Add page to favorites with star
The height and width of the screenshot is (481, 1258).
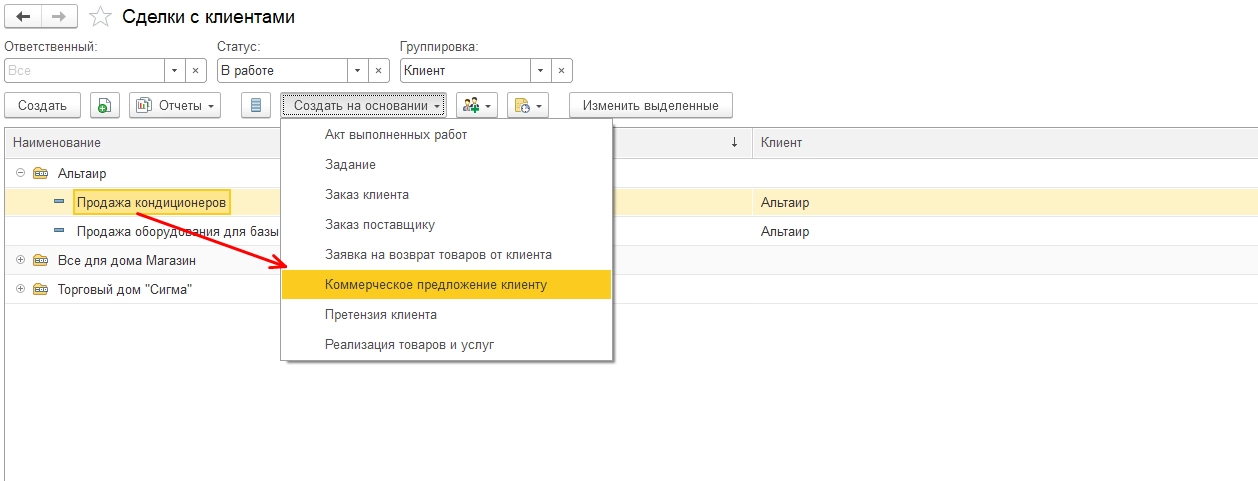(100, 17)
